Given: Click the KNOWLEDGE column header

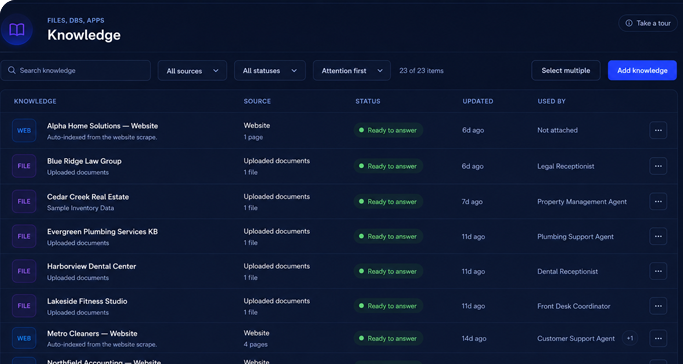Looking at the screenshot, I should (35, 101).
